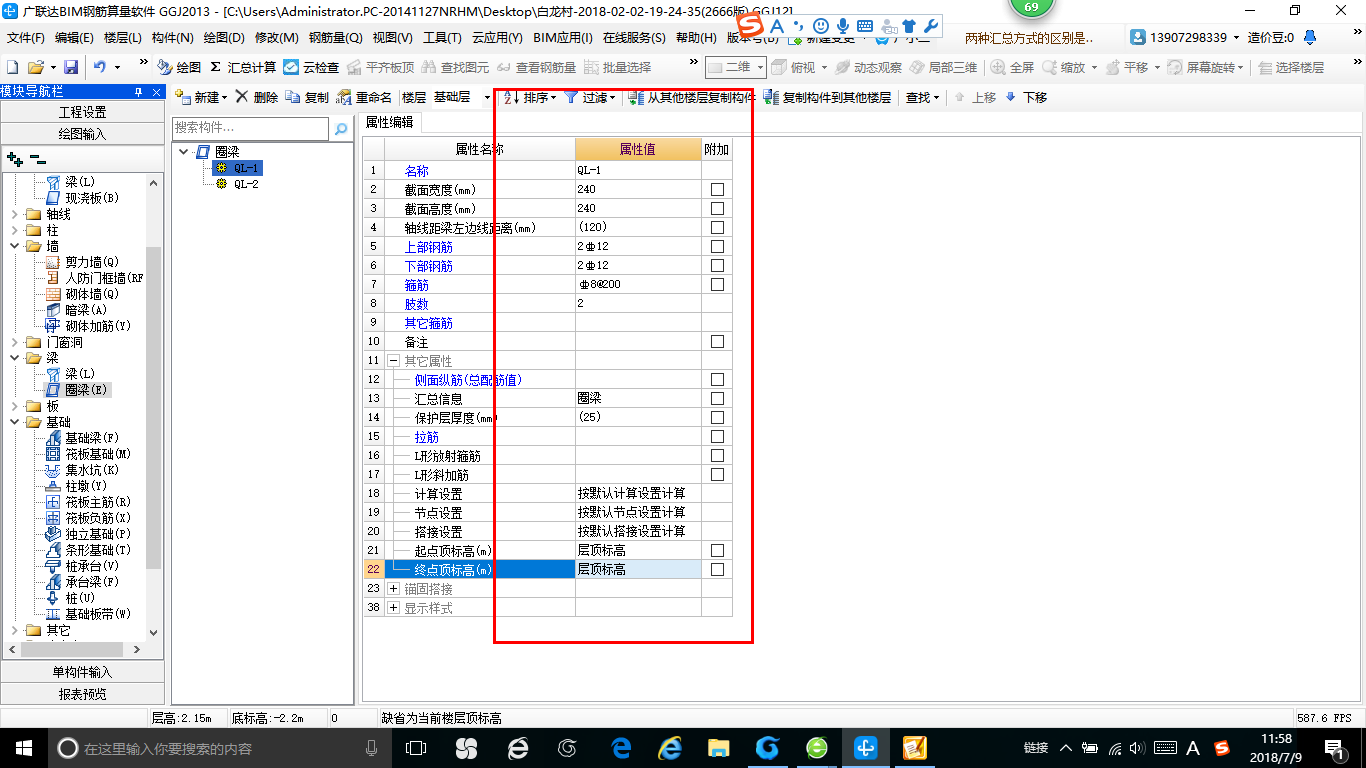Click the 绘图输入 panel button
1366x768 pixels.
coord(82,133)
